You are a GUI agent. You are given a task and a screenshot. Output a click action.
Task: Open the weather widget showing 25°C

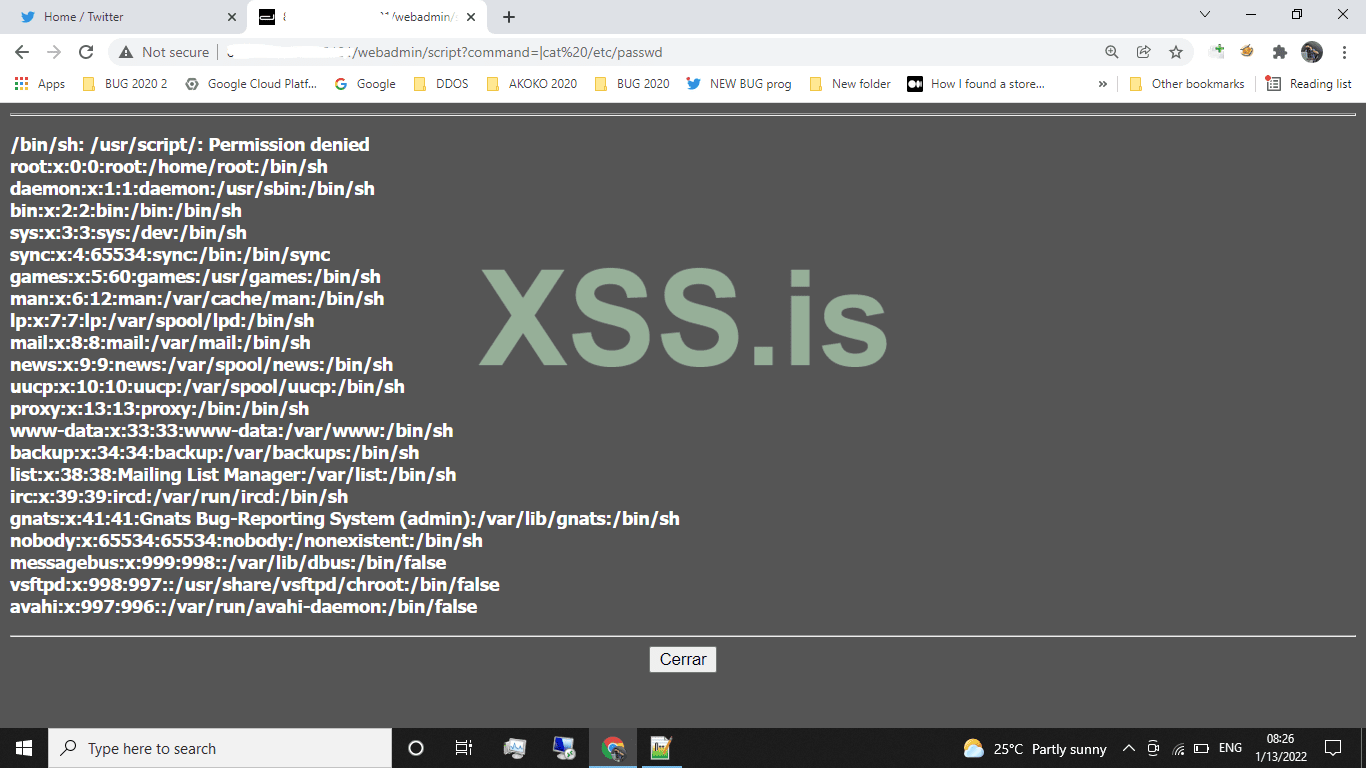tap(1035, 748)
